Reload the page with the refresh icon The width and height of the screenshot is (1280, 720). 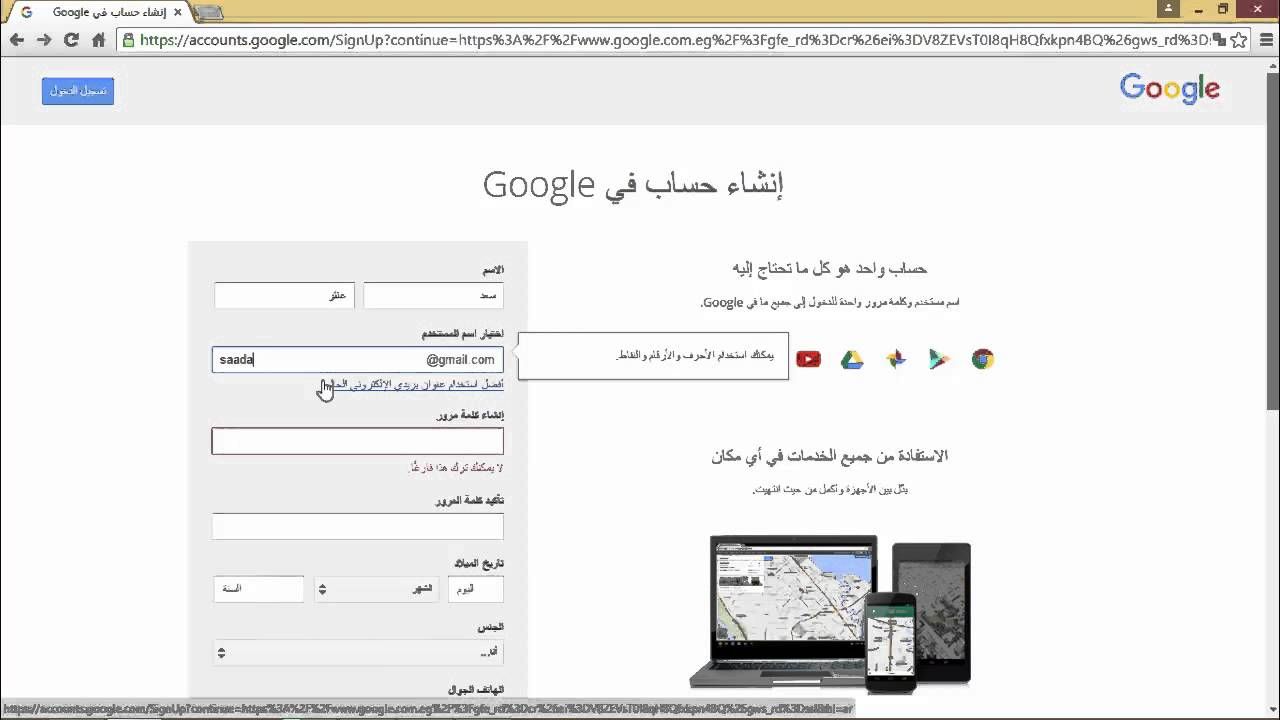[x=71, y=40]
